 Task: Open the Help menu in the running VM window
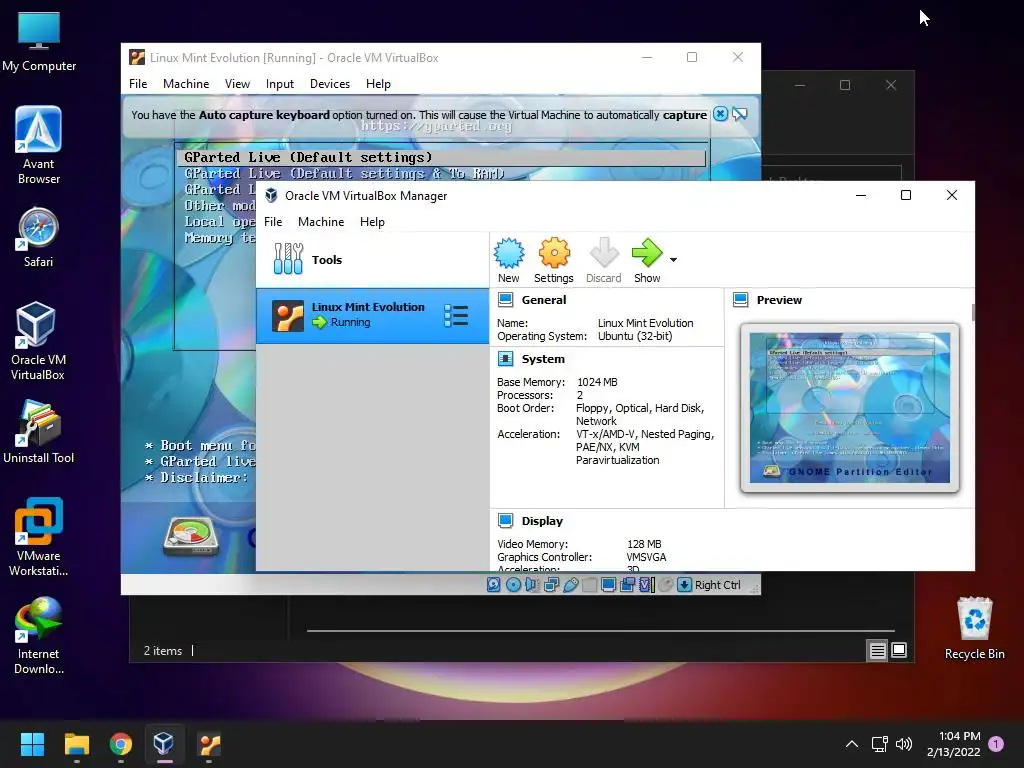(378, 84)
